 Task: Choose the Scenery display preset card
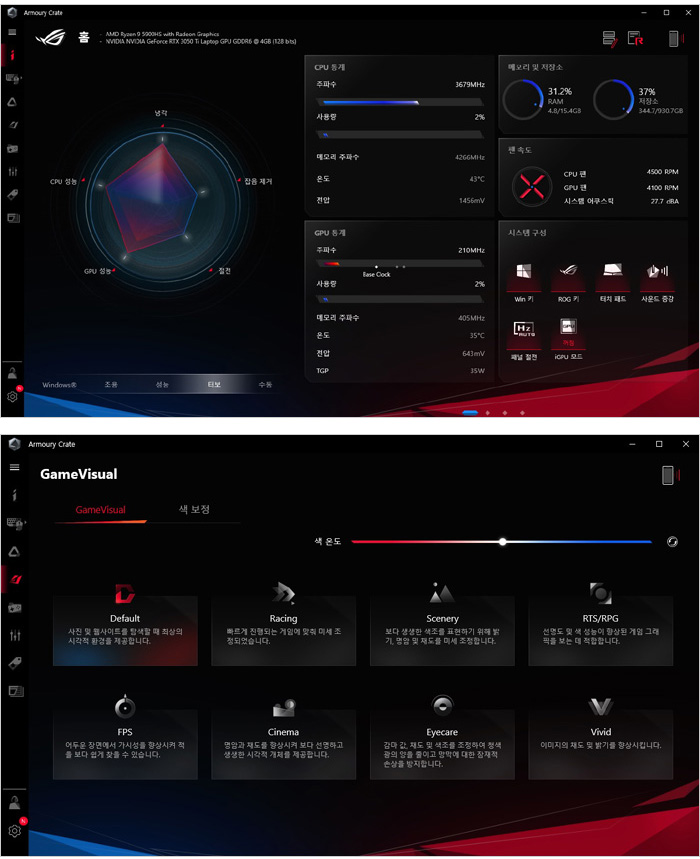442,630
